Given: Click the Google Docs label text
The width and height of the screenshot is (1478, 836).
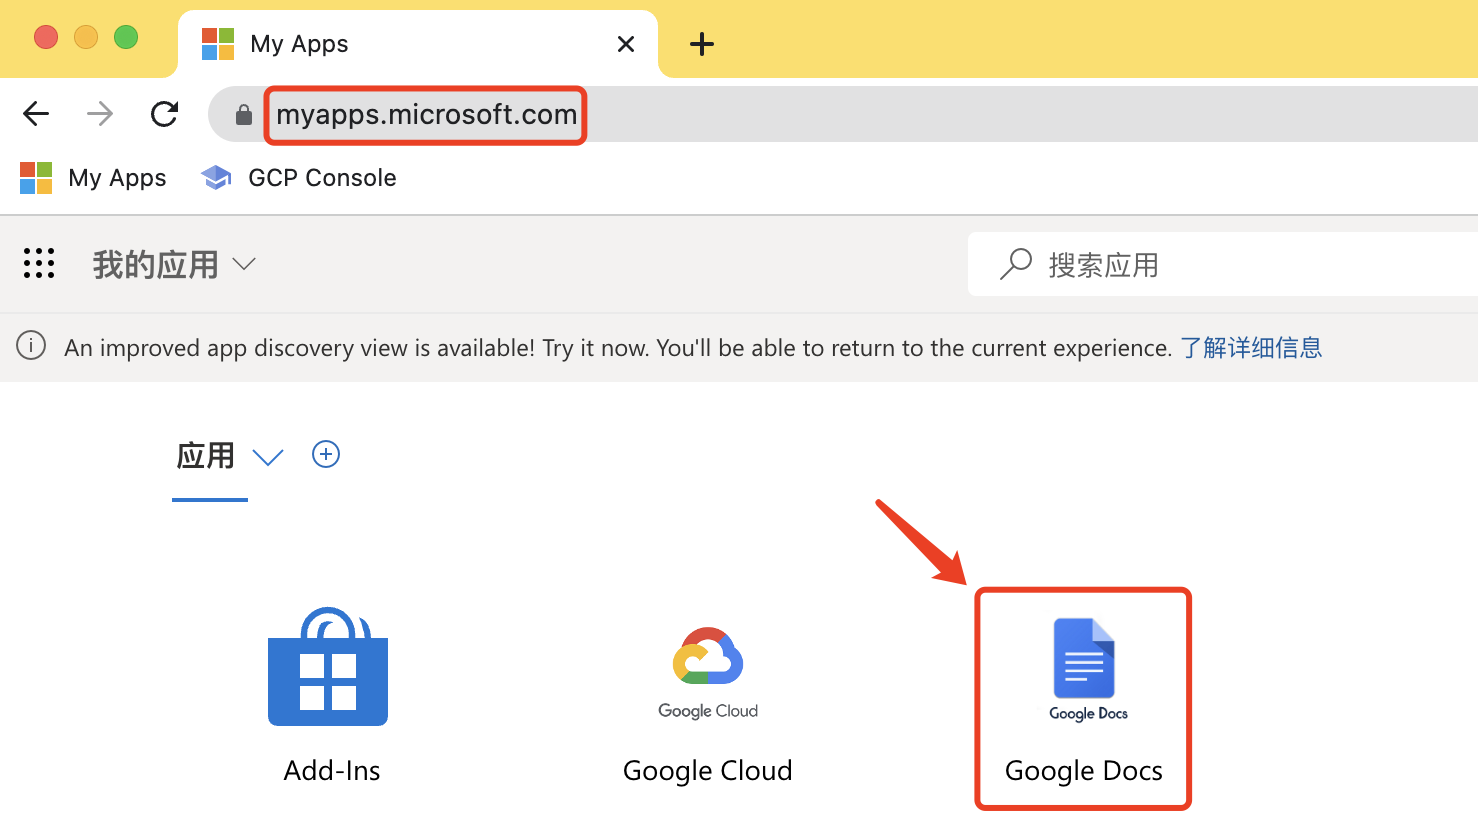Looking at the screenshot, I should pyautogui.click(x=1084, y=771).
